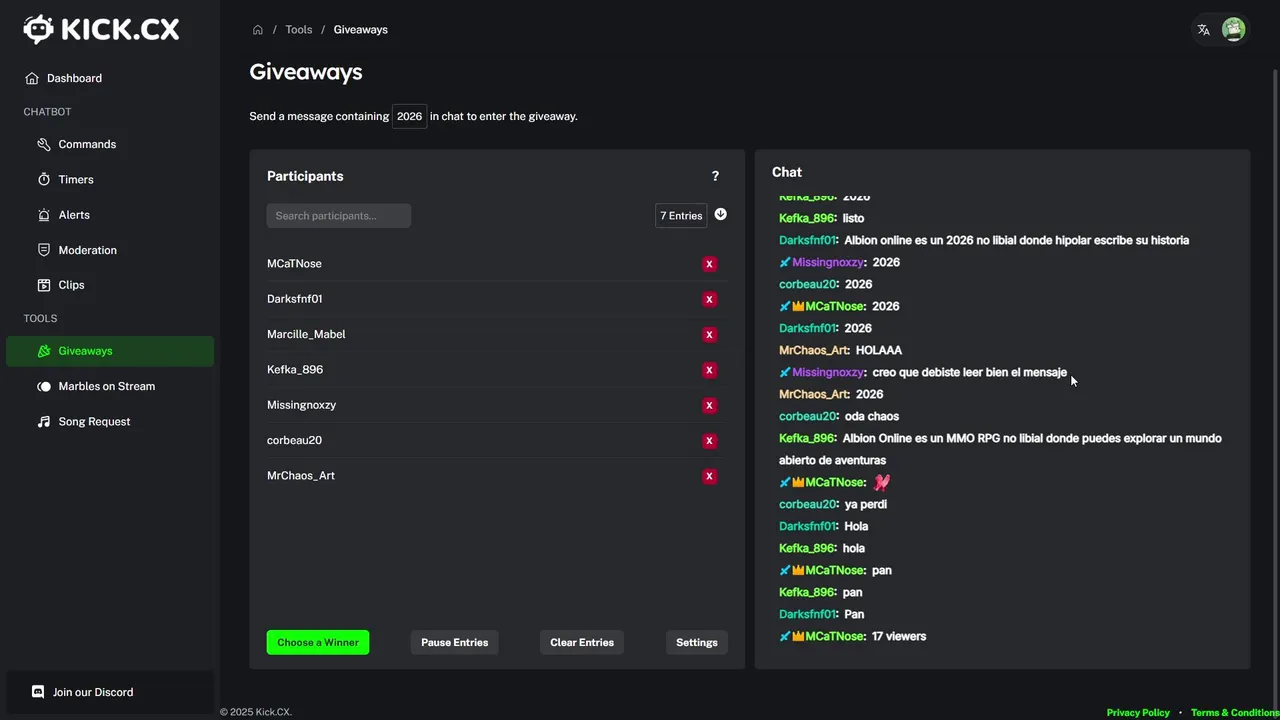This screenshot has width=1280, height=720.
Task: Click the help question mark icon
Action: coord(715,176)
